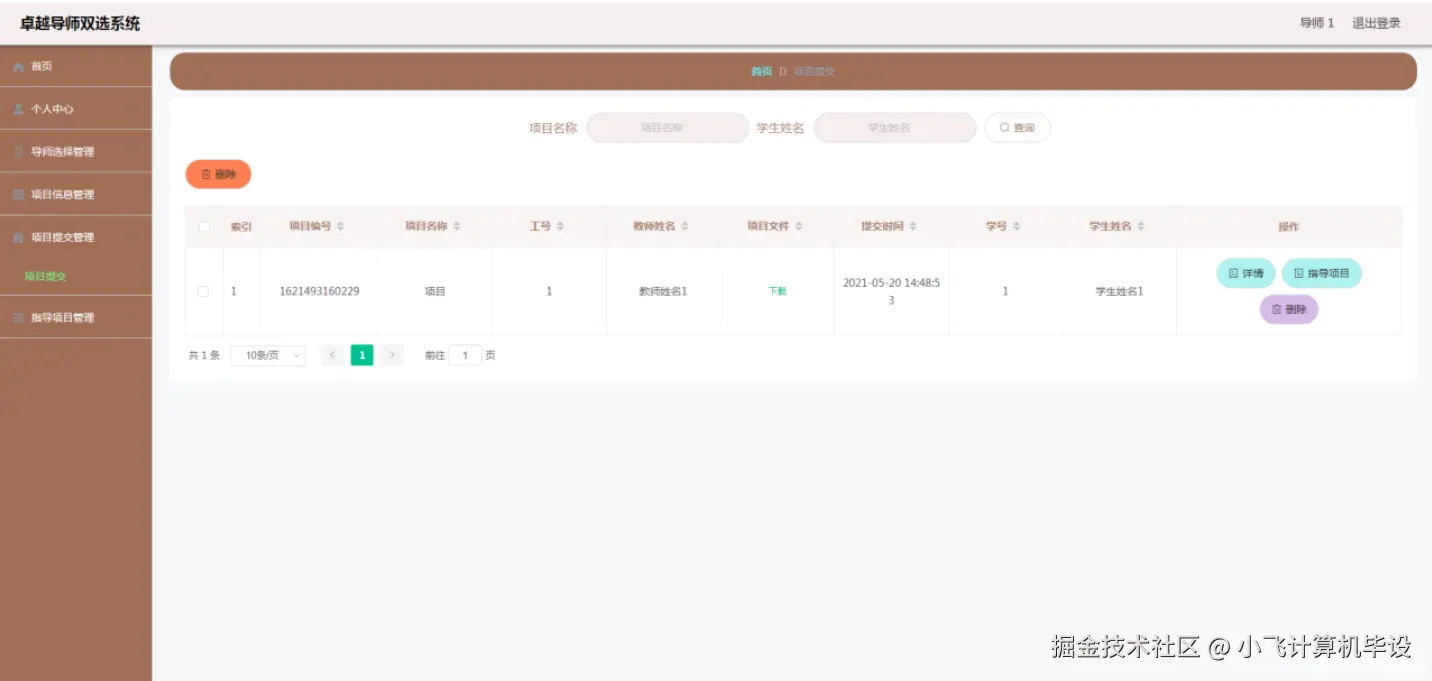Toggle the select-all checkbox in header

pos(204,227)
